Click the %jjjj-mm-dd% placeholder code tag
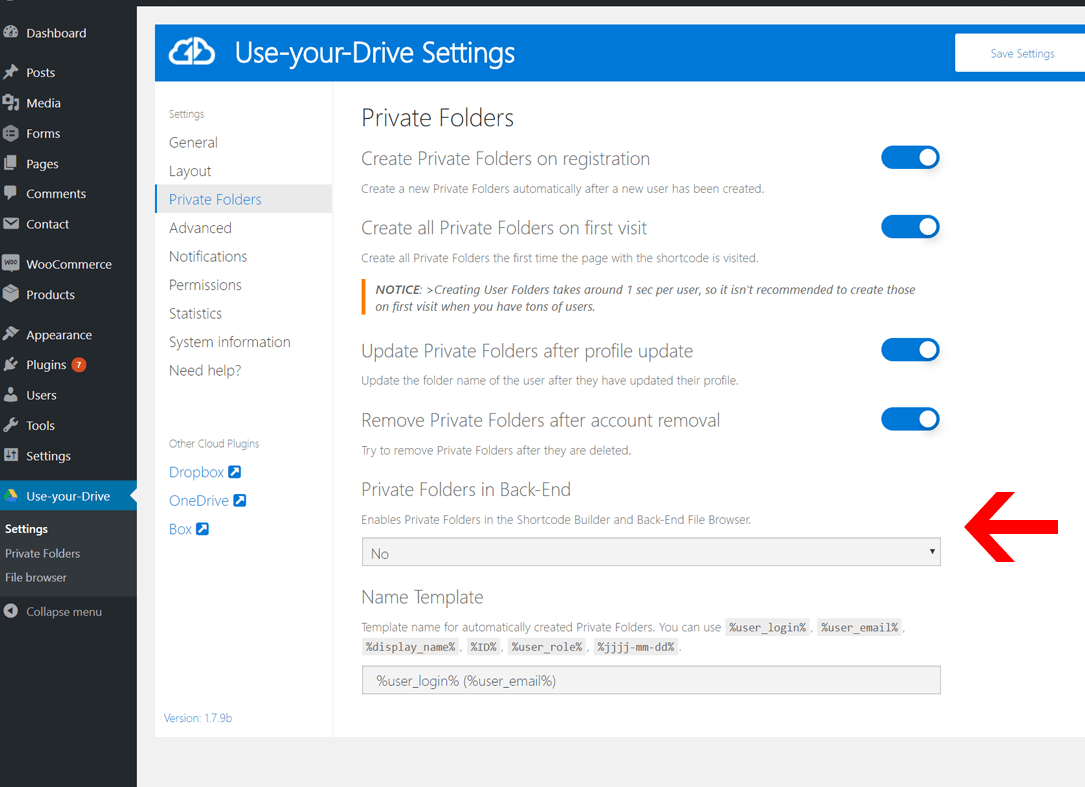The image size is (1085, 787). tap(636, 646)
